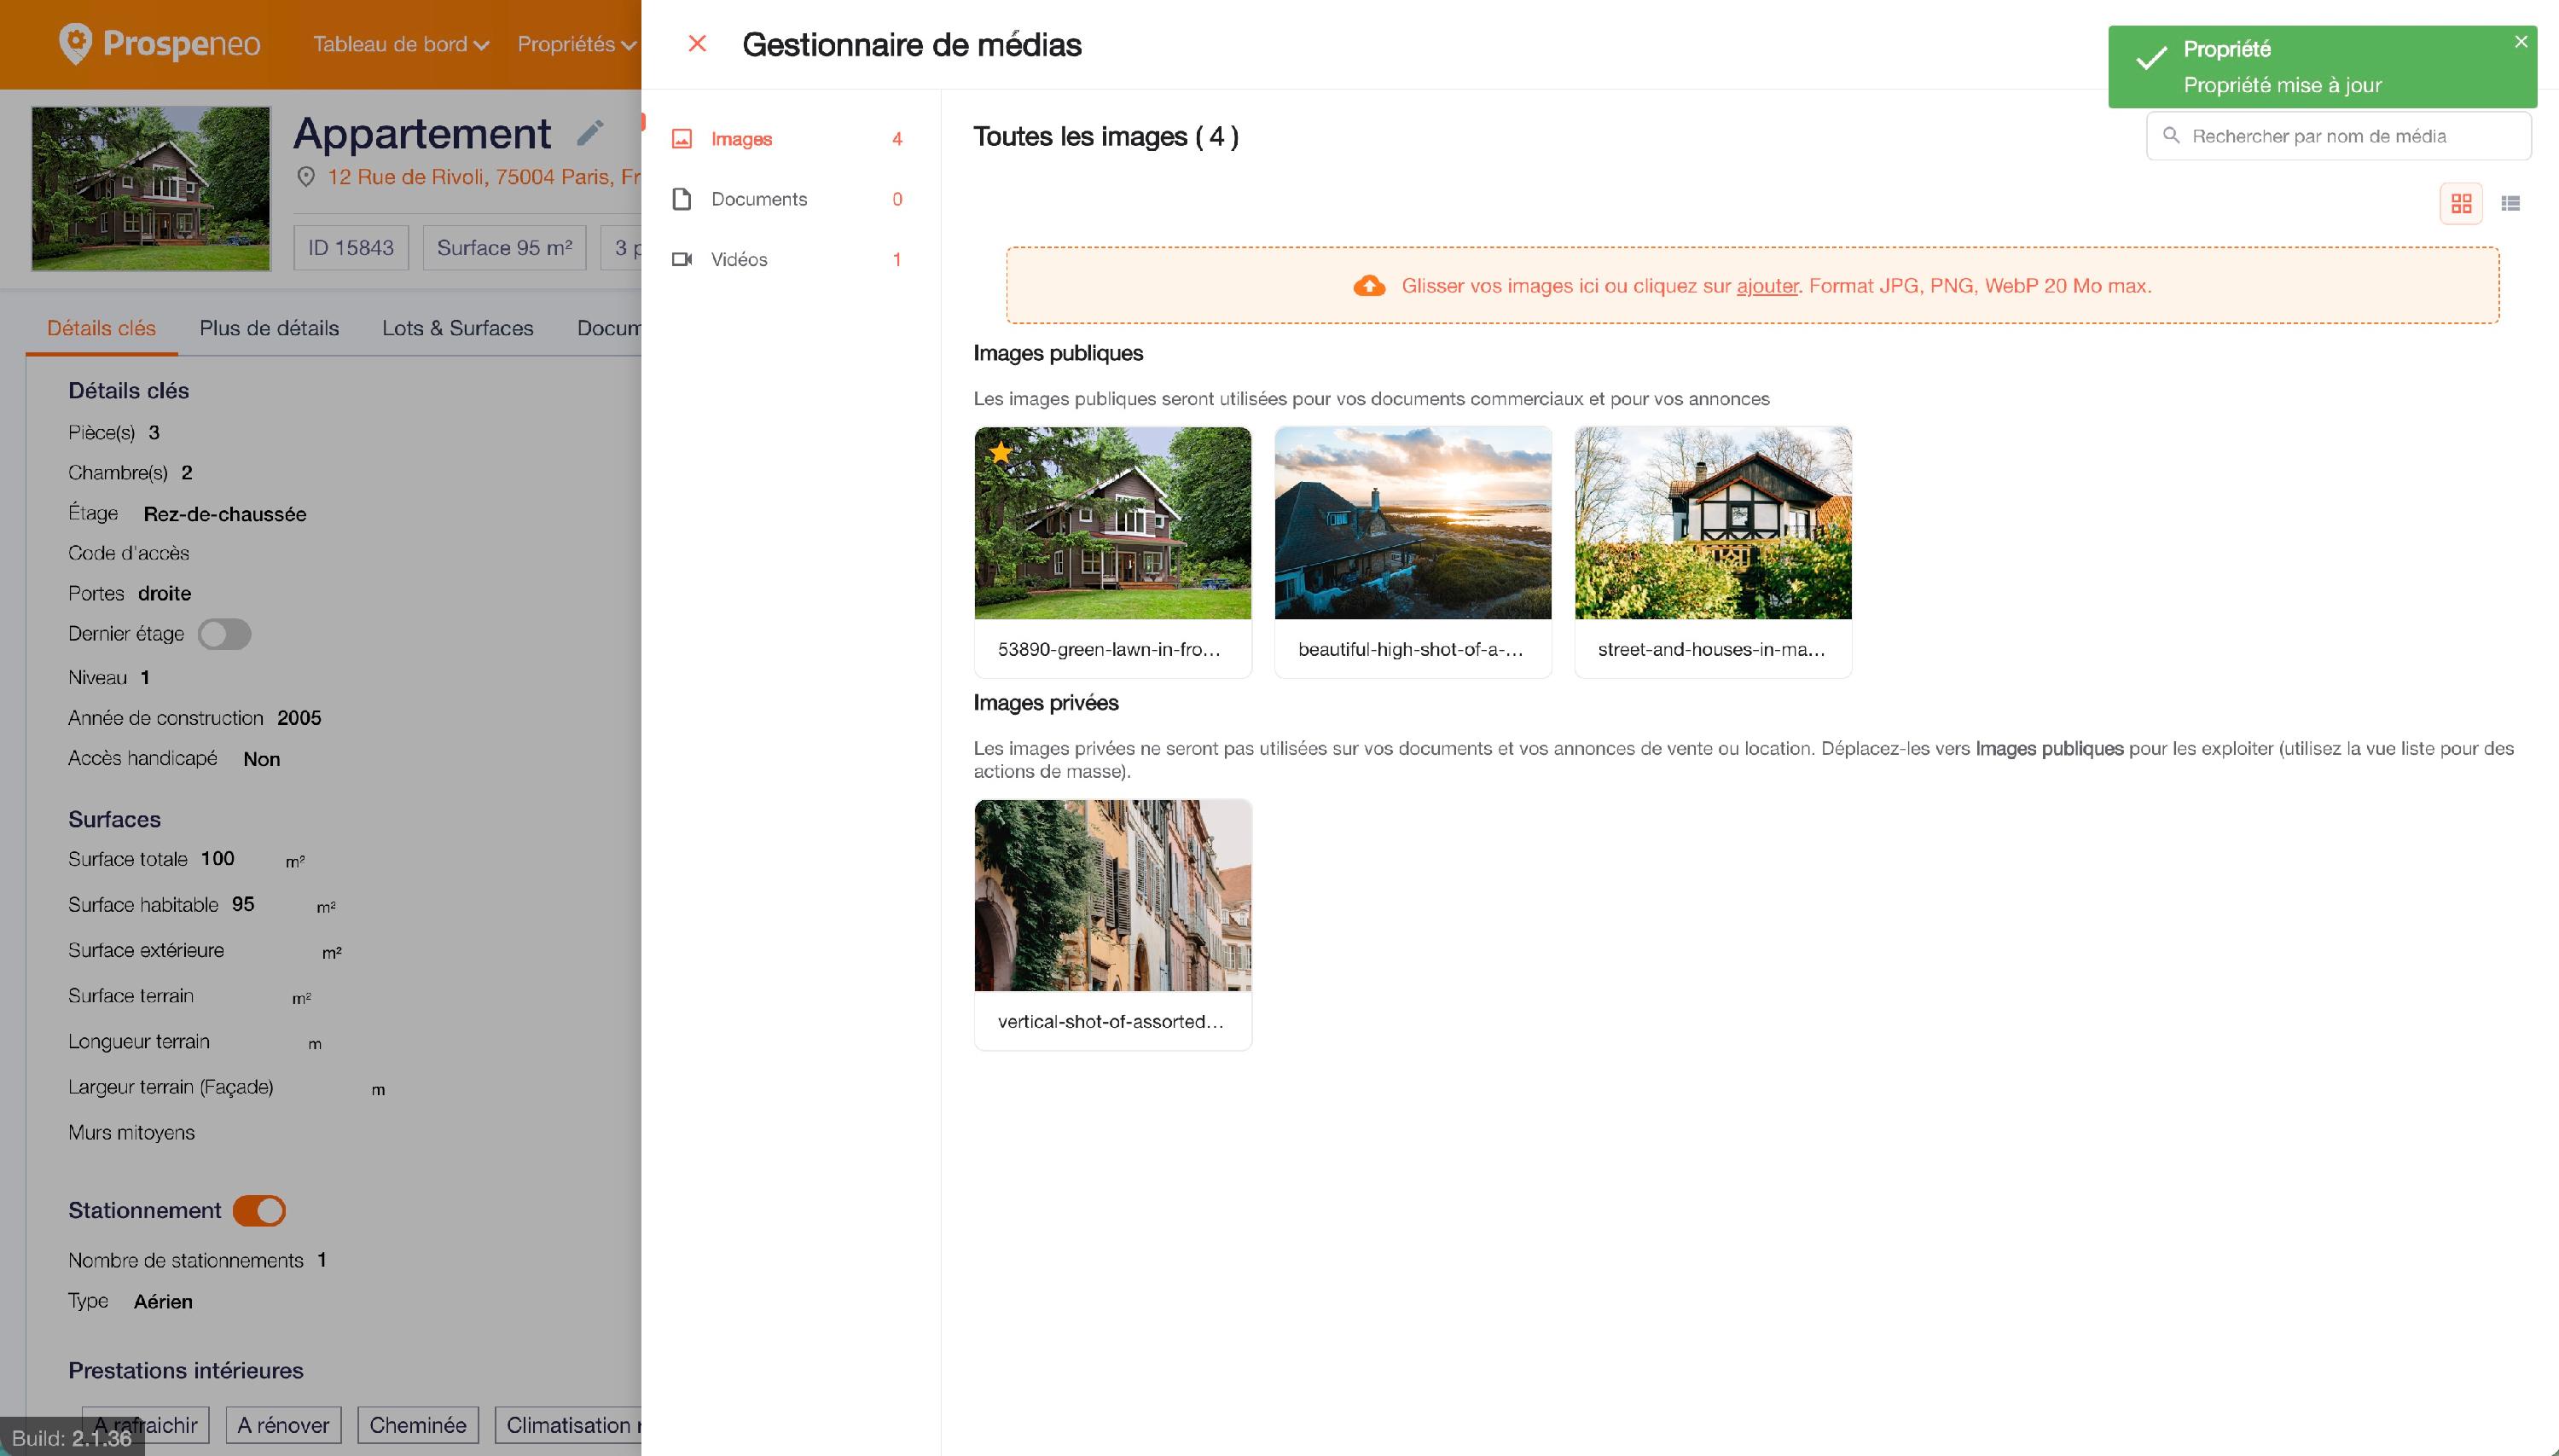Image resolution: width=2559 pixels, height=1456 pixels.
Task: Click the Toutes les images ( 4 ) heading
Action: pos(1106,137)
